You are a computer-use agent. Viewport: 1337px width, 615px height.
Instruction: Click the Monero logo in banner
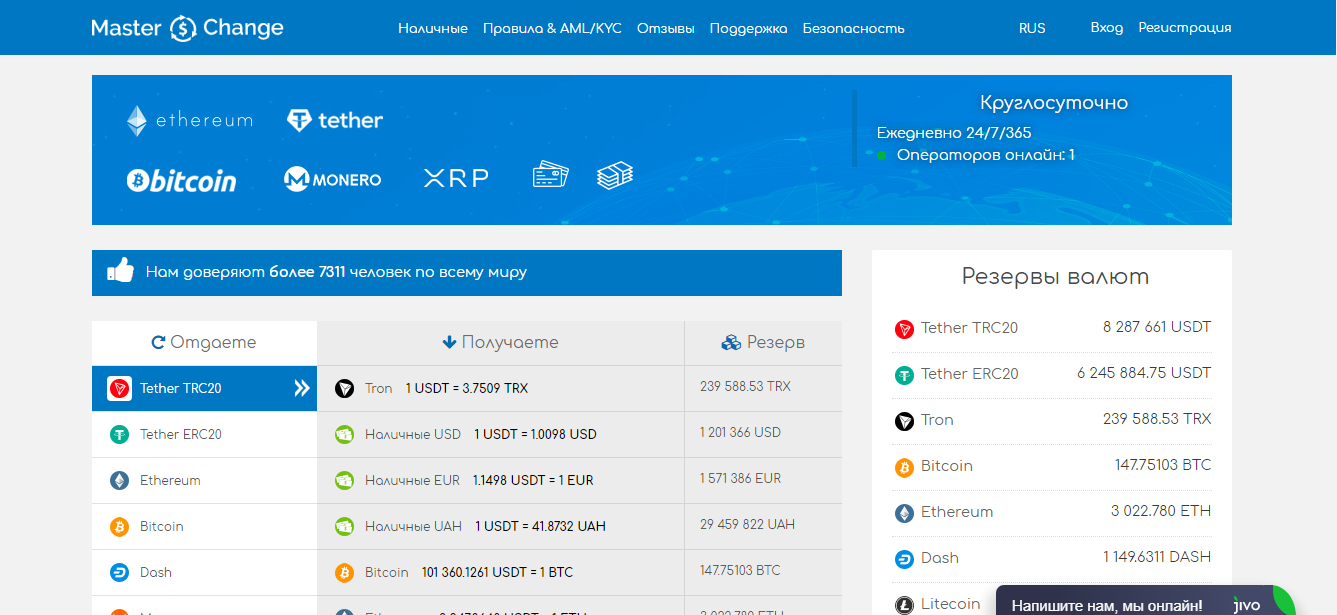point(333,180)
